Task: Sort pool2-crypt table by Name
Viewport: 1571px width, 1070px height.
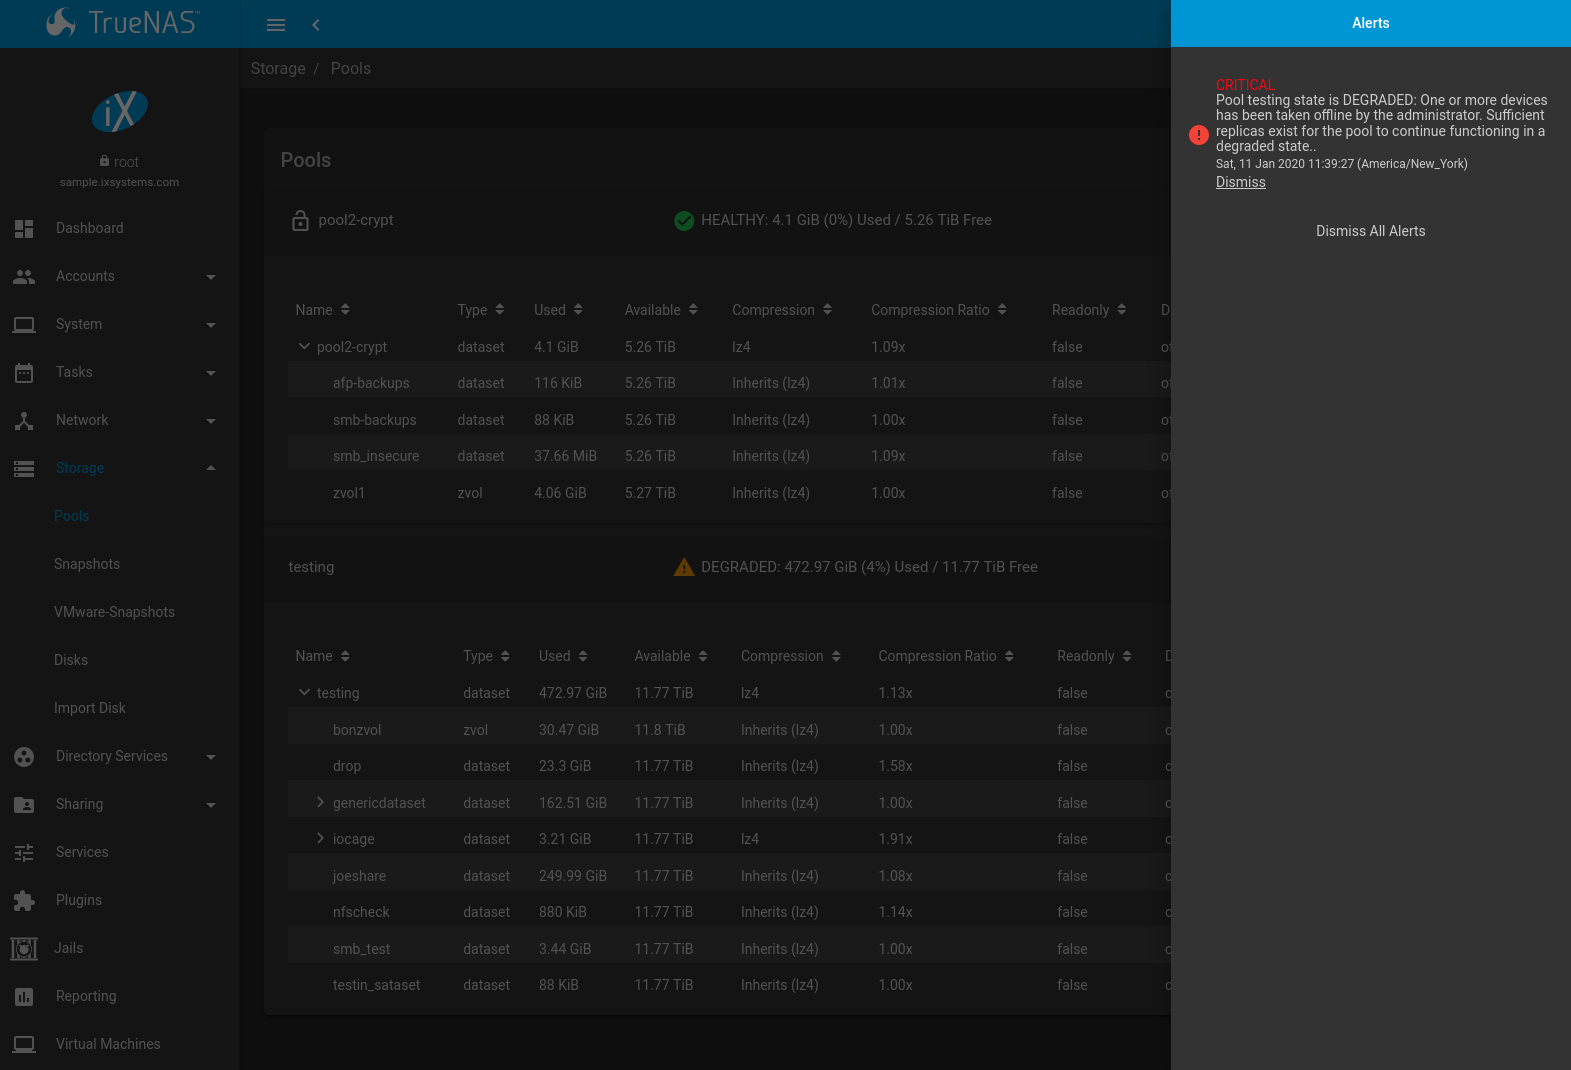Action: coord(322,310)
